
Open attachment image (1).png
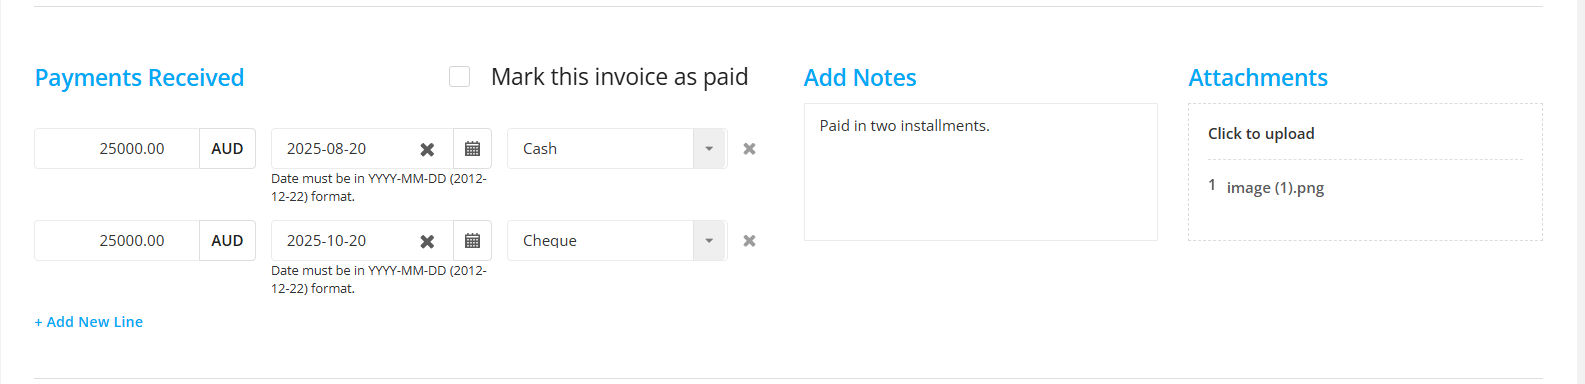[1275, 188]
